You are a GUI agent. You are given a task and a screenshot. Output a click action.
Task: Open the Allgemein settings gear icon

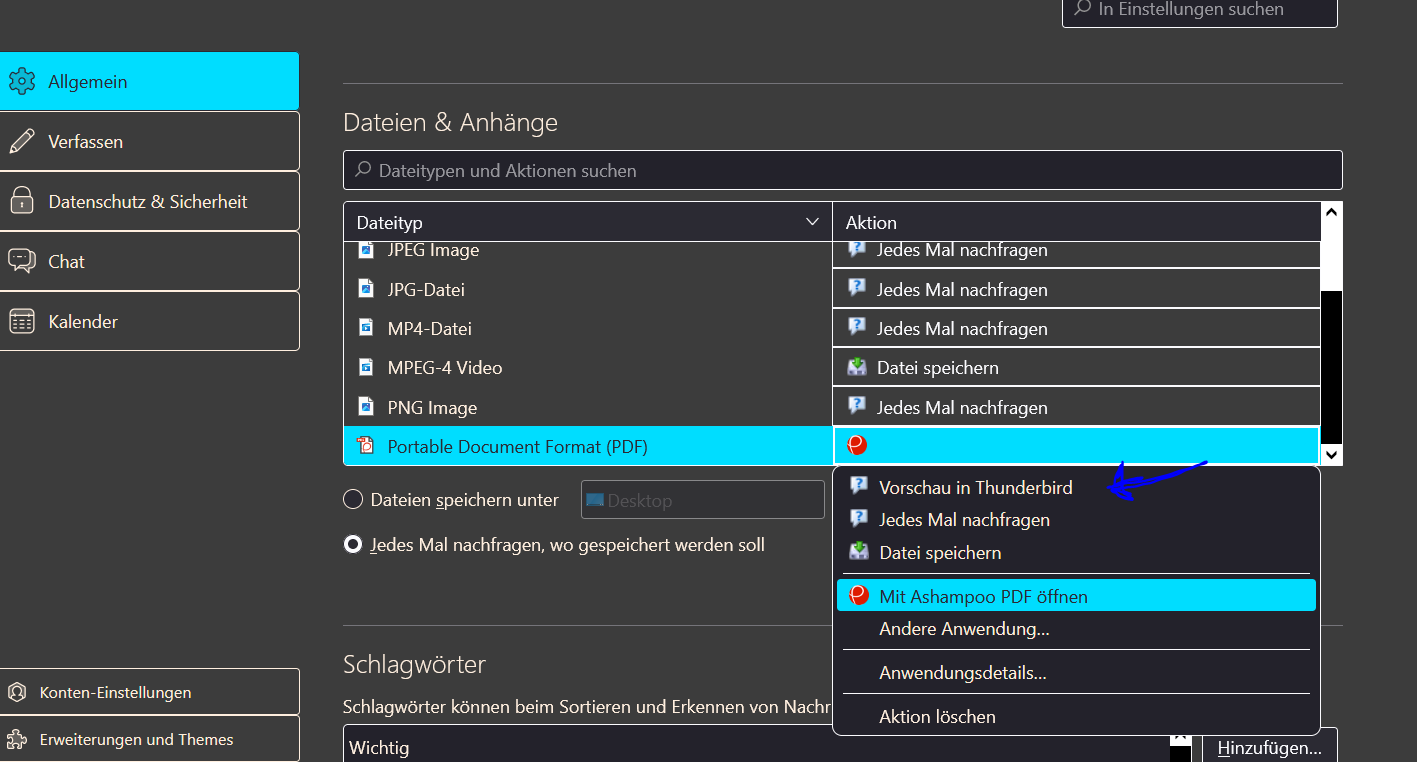pos(22,82)
